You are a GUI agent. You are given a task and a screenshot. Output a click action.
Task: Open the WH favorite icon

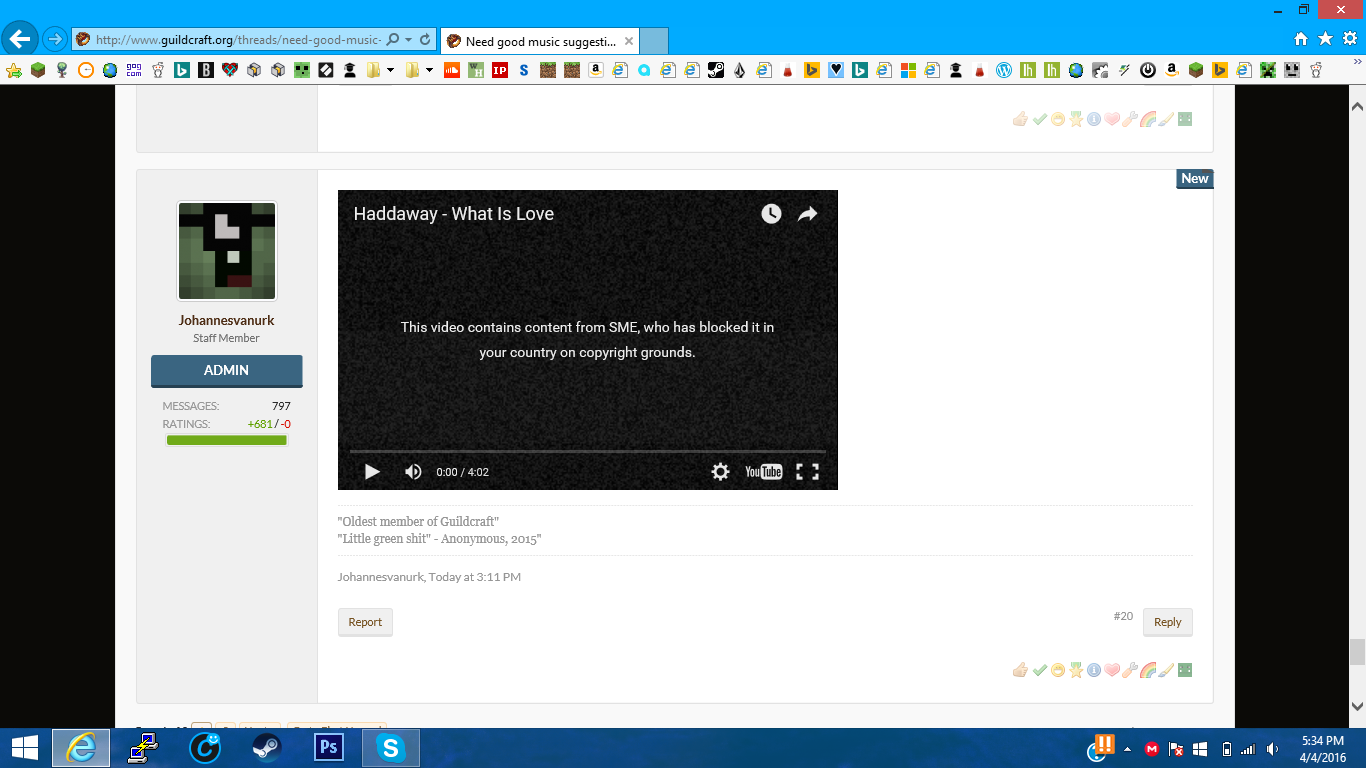[x=476, y=70]
